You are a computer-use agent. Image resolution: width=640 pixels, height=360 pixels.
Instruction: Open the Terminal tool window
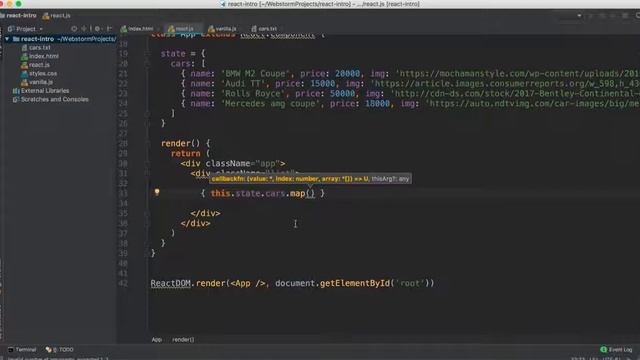pyautogui.click(x=22, y=350)
